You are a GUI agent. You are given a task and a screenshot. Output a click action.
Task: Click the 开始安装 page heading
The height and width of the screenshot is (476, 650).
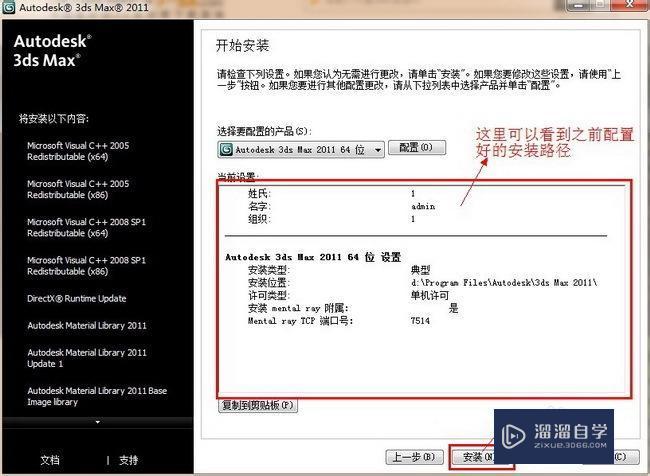(x=243, y=45)
